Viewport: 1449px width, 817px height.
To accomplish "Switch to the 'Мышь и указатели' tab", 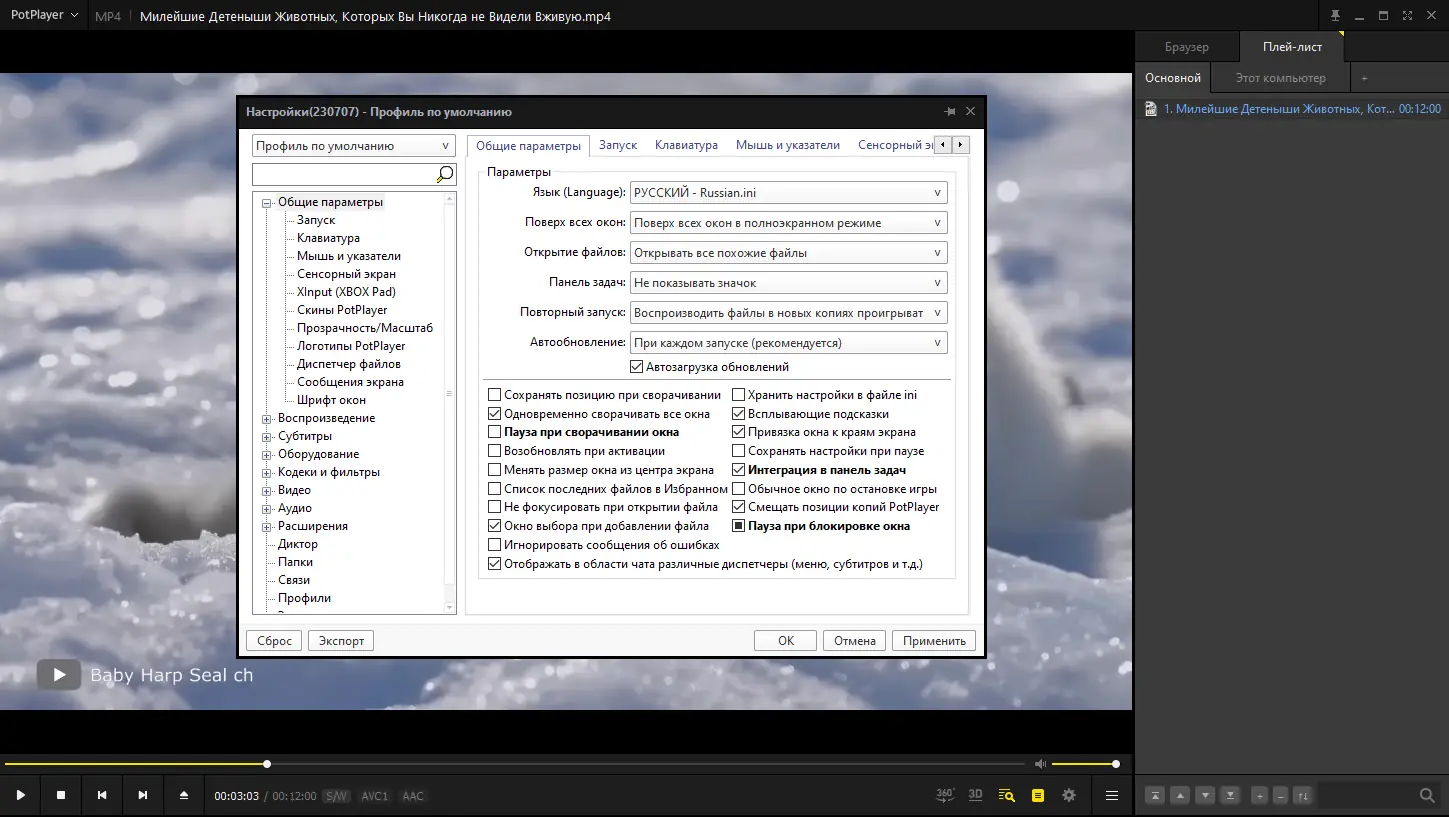I will (788, 145).
